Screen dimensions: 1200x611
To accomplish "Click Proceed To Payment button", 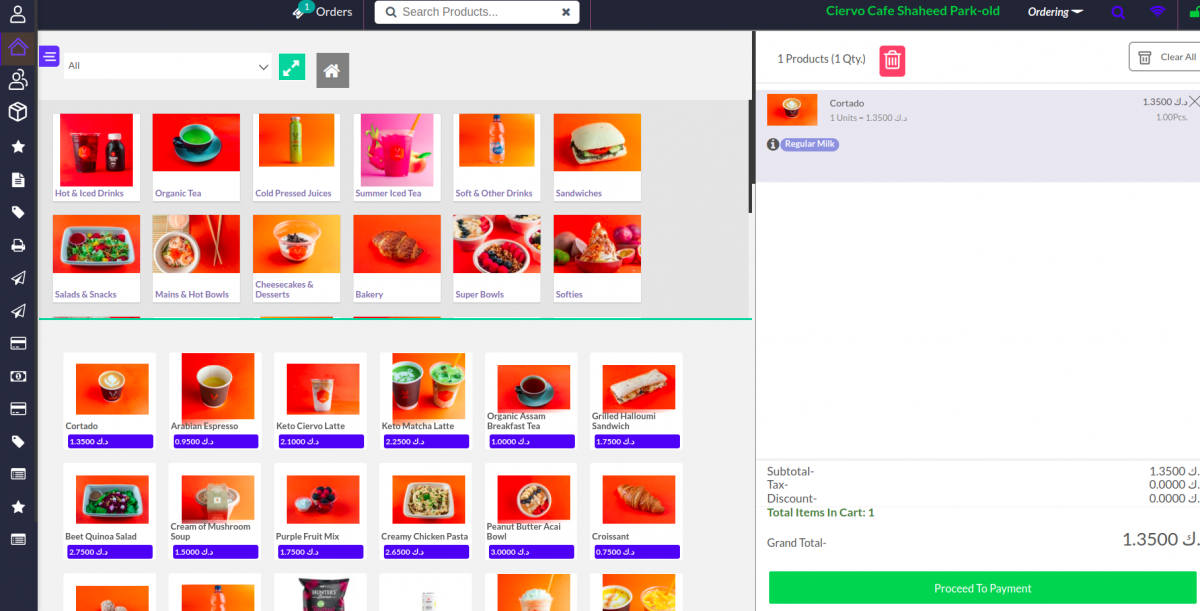I will point(982,588).
